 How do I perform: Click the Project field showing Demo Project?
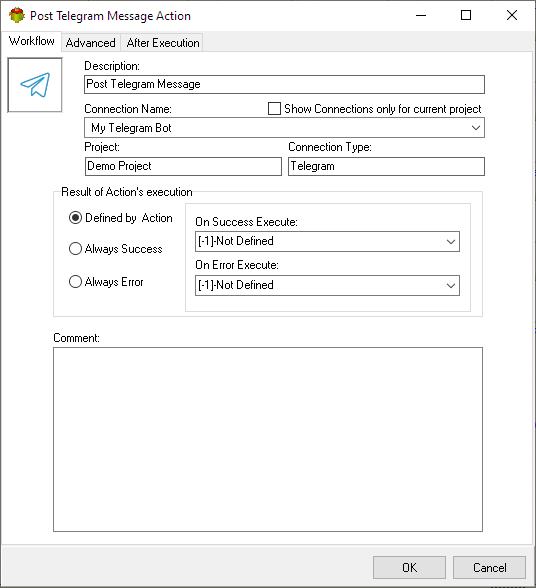[x=183, y=166]
